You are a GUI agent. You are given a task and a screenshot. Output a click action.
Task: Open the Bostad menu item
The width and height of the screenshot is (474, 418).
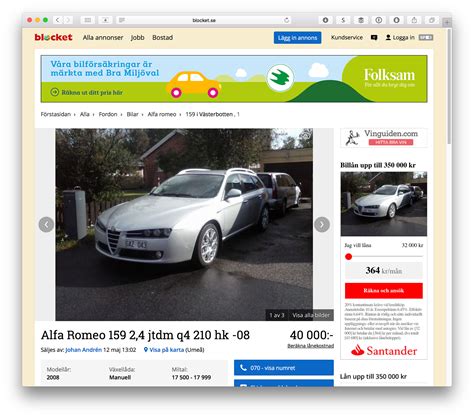point(162,38)
